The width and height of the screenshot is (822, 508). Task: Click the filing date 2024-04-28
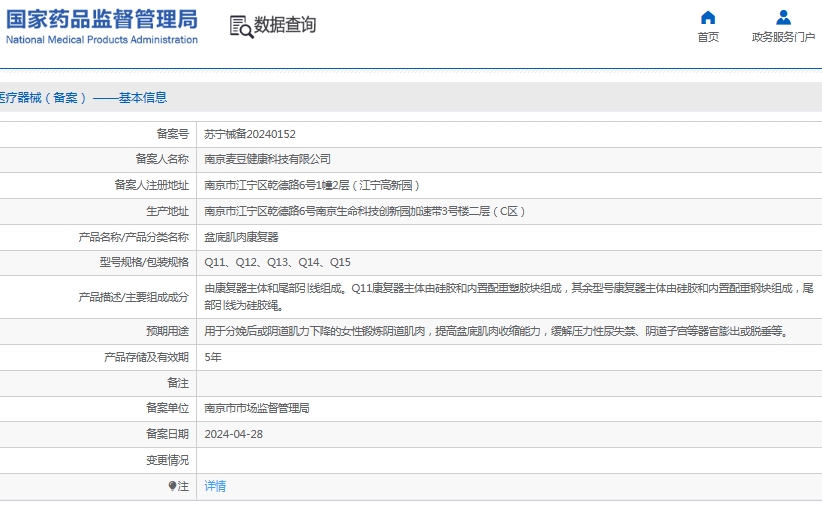point(233,434)
